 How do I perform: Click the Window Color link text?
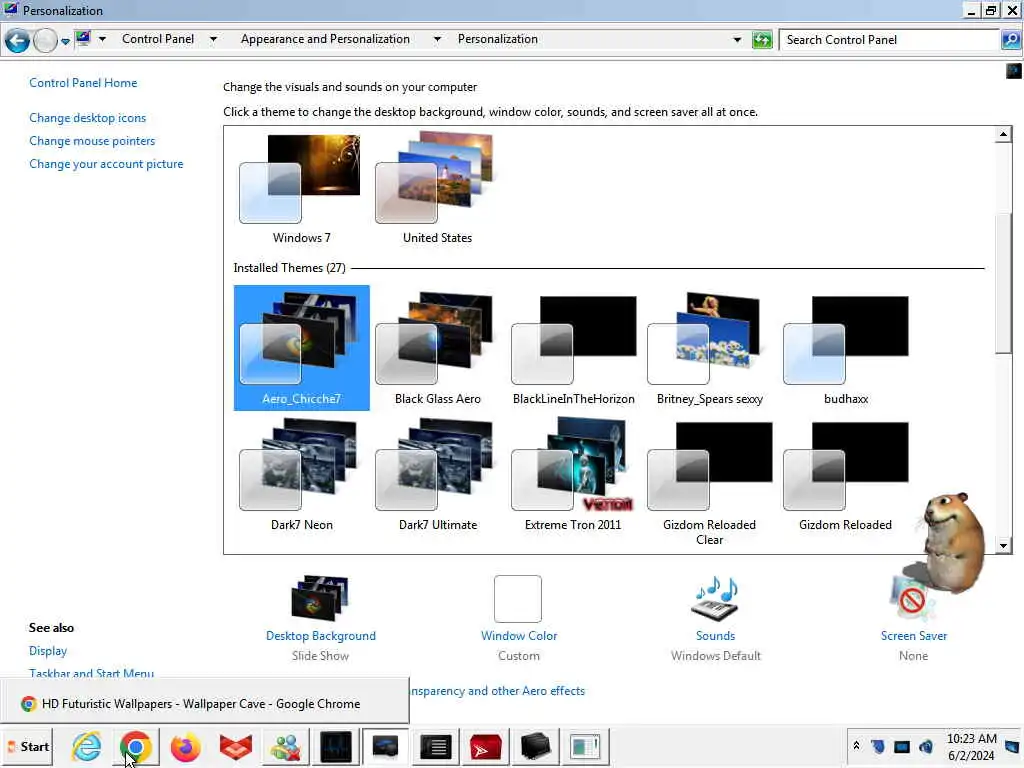pyautogui.click(x=519, y=636)
